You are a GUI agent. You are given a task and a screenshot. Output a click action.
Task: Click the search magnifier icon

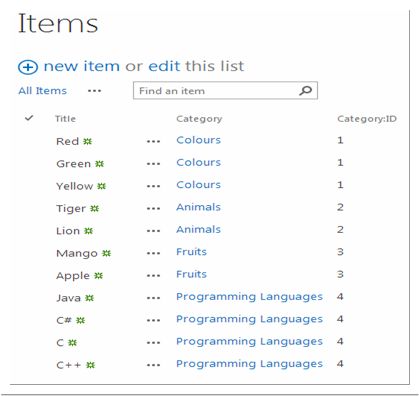point(305,90)
